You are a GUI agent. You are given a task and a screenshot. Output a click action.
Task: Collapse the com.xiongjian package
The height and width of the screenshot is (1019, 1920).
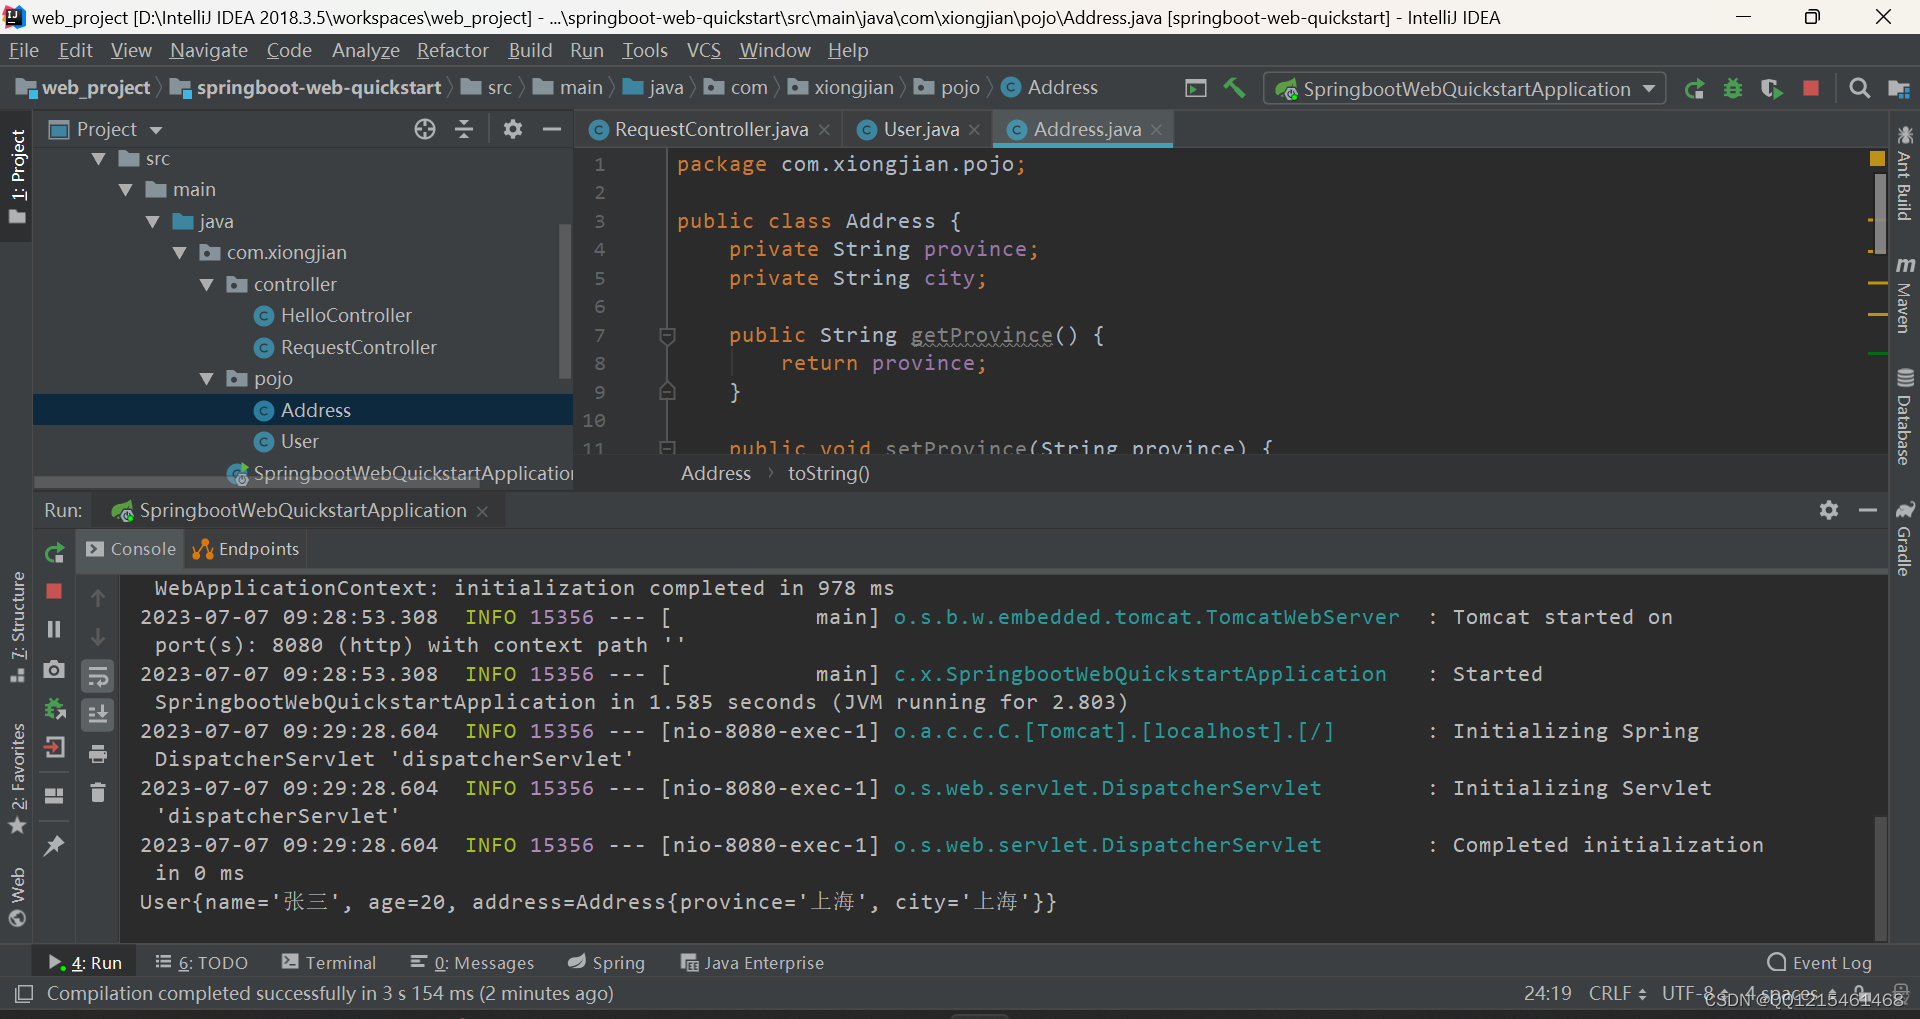pyautogui.click(x=180, y=253)
